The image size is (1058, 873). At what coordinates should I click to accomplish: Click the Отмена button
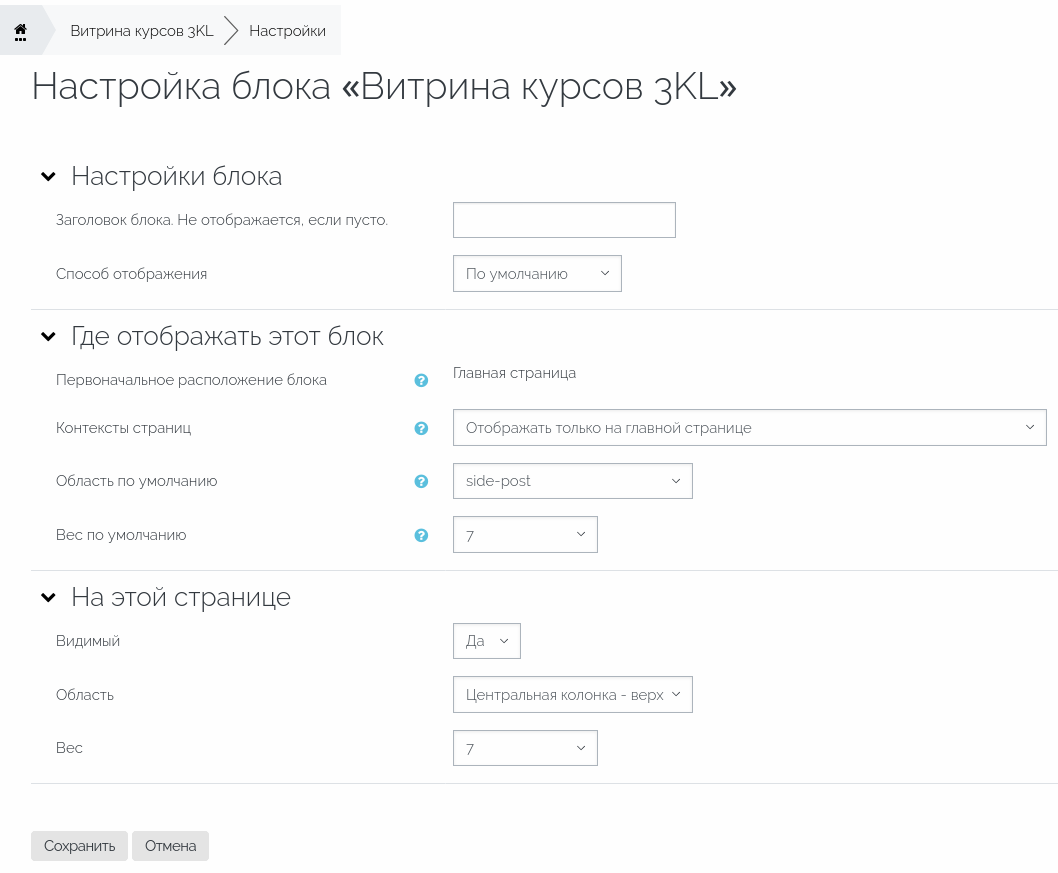point(170,846)
